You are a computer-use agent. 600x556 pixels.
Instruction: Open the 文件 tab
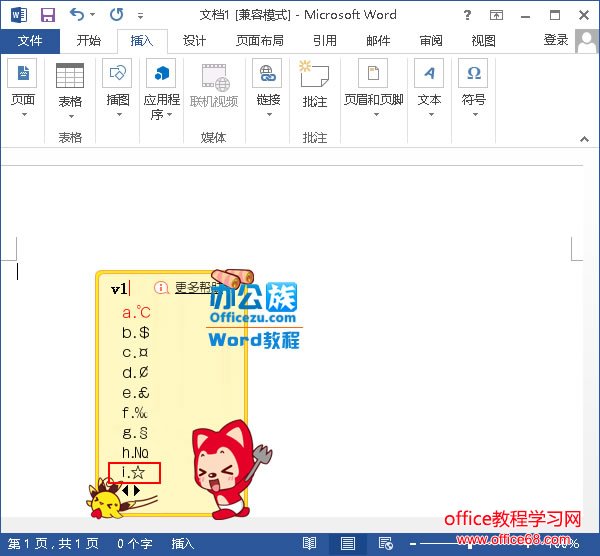(x=30, y=41)
